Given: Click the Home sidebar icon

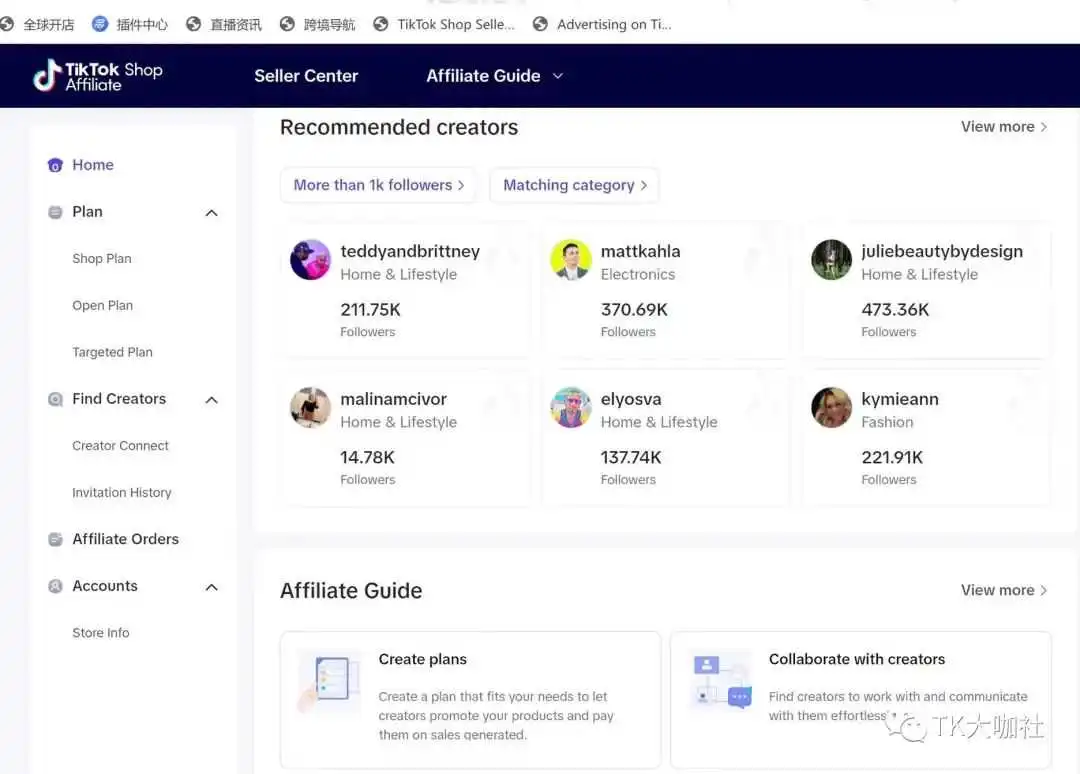Looking at the screenshot, I should (x=55, y=165).
